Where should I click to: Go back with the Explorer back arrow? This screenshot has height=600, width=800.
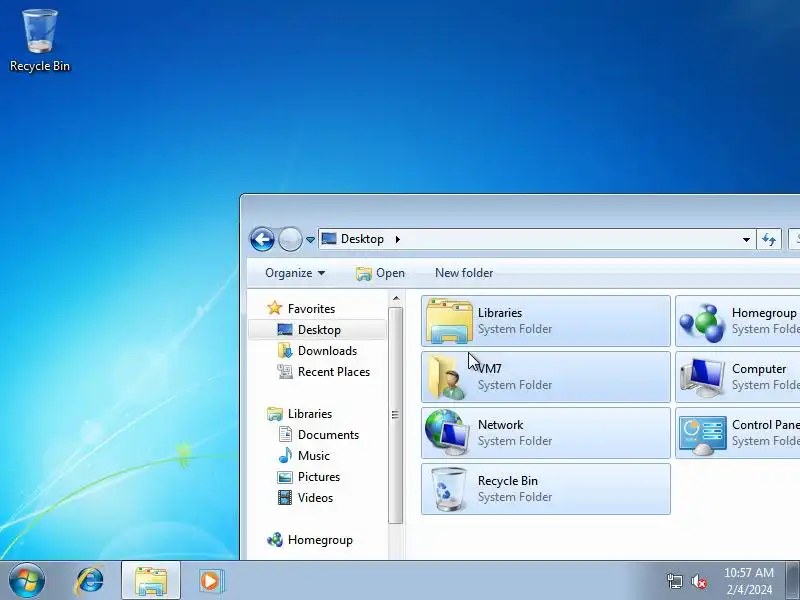point(262,239)
